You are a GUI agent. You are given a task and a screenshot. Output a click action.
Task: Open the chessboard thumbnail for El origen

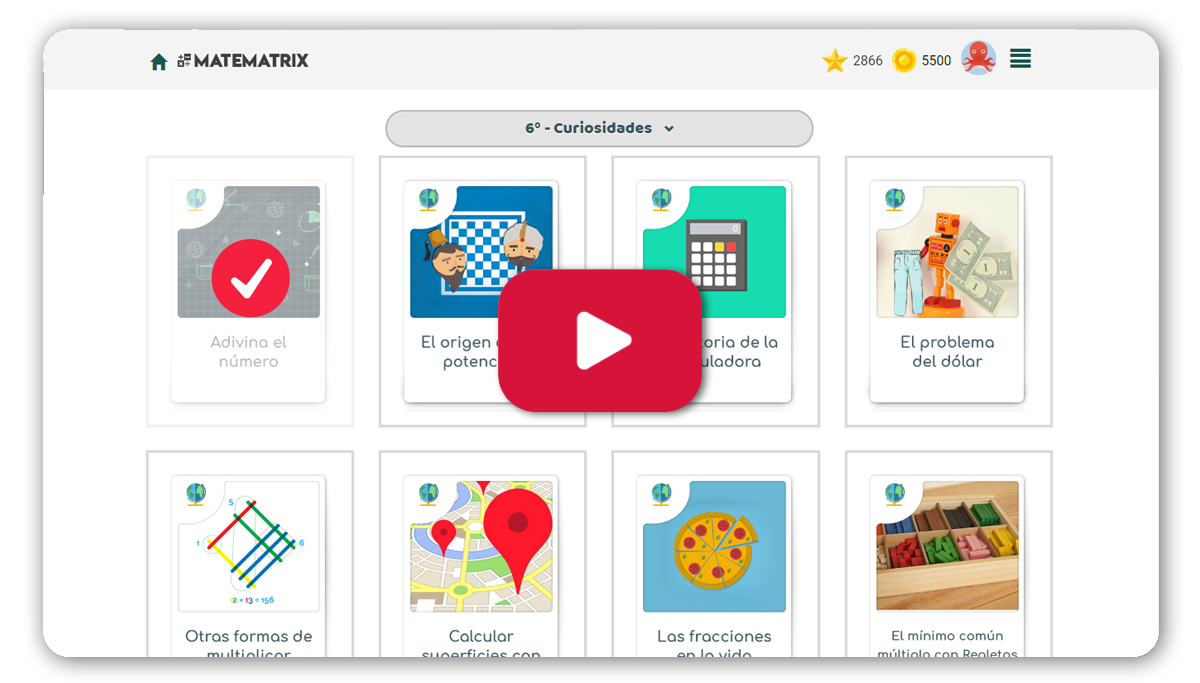(x=481, y=252)
